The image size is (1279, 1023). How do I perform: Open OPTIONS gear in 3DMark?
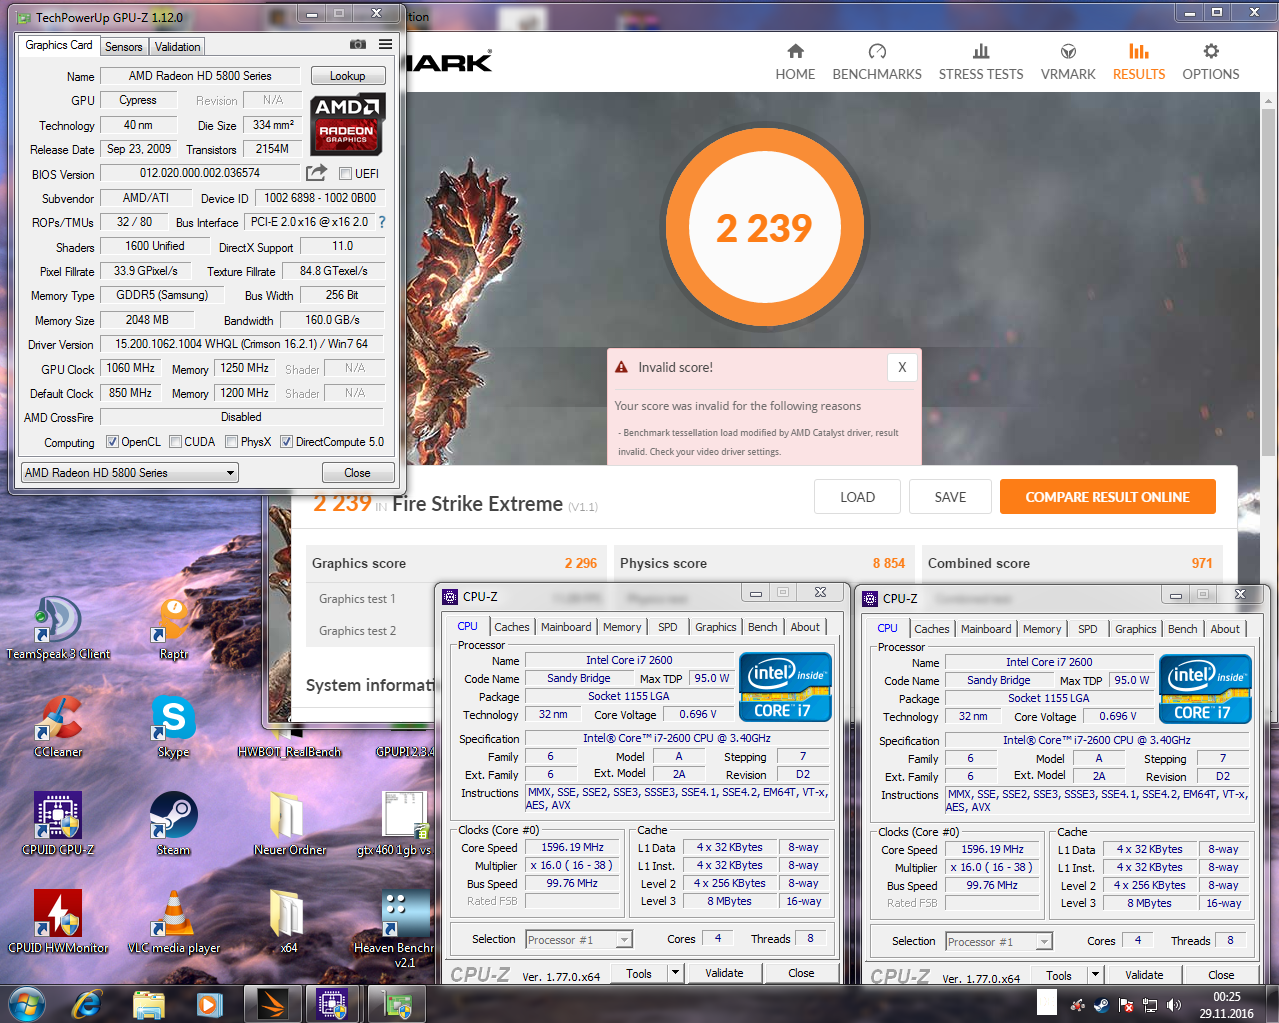click(1211, 62)
